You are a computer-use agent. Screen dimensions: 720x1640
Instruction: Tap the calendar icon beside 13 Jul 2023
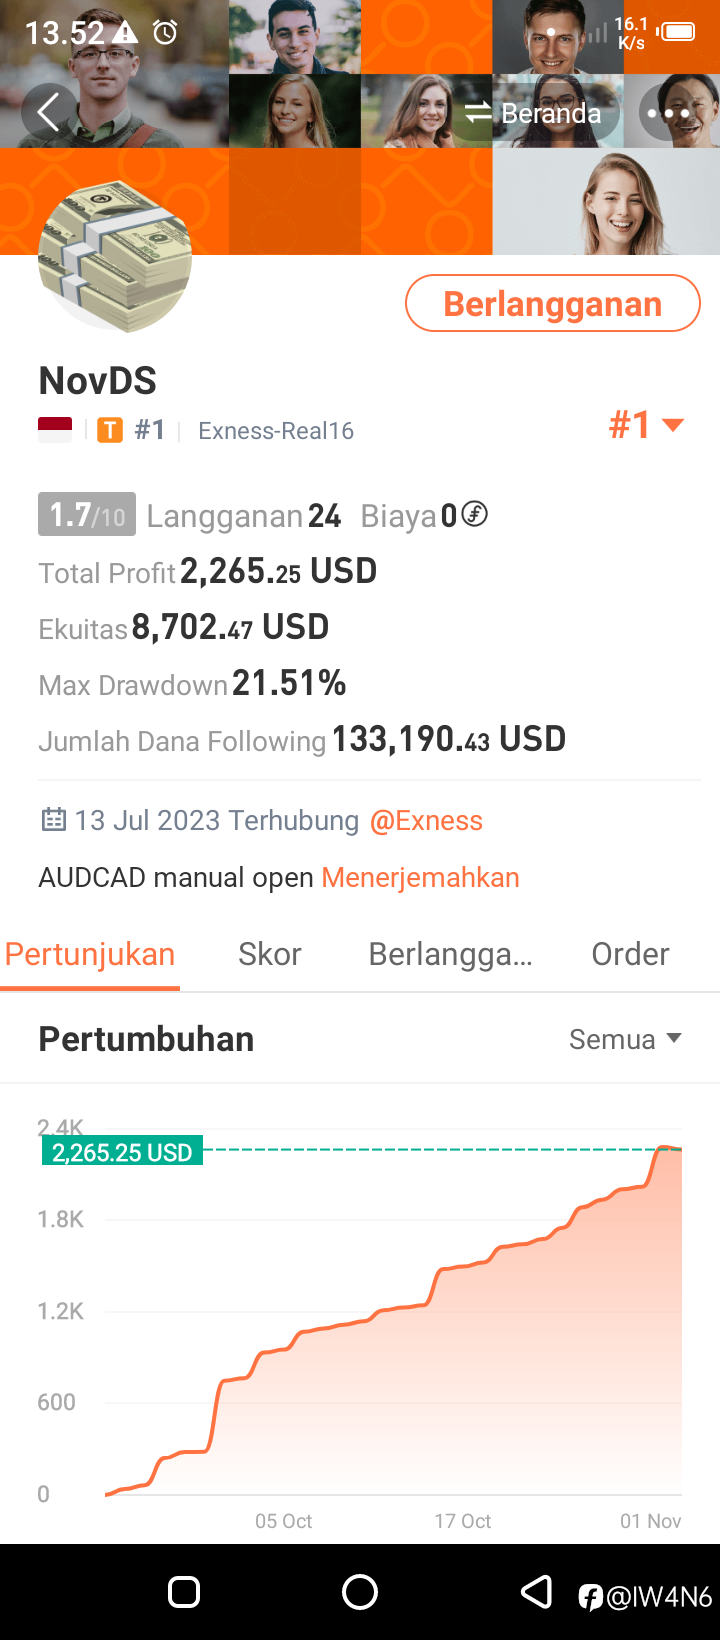[53, 820]
